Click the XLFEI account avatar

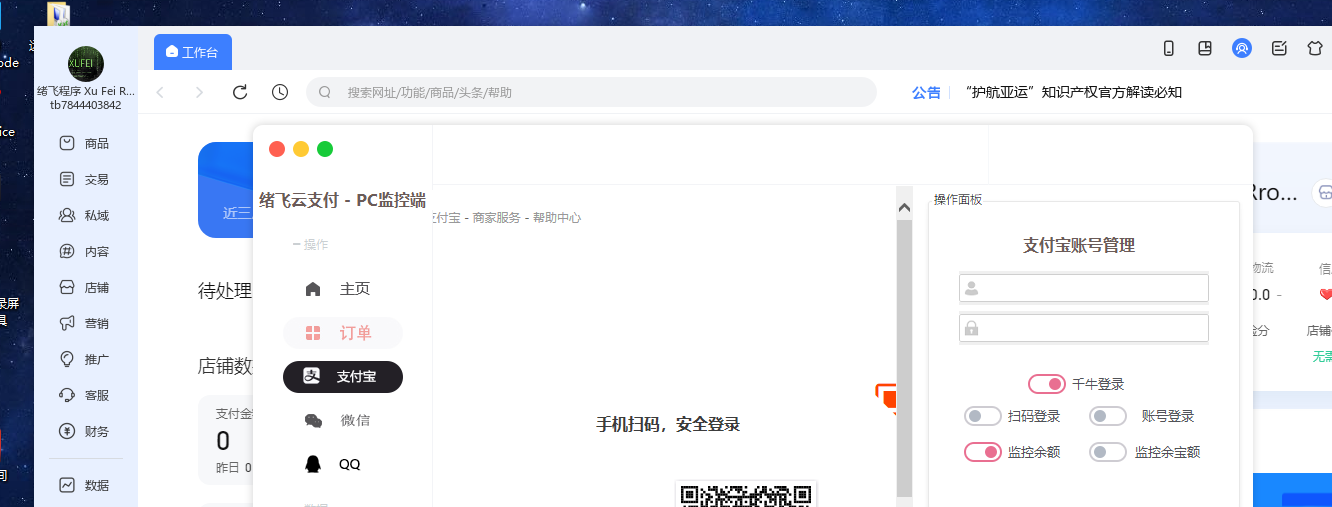pos(85,63)
